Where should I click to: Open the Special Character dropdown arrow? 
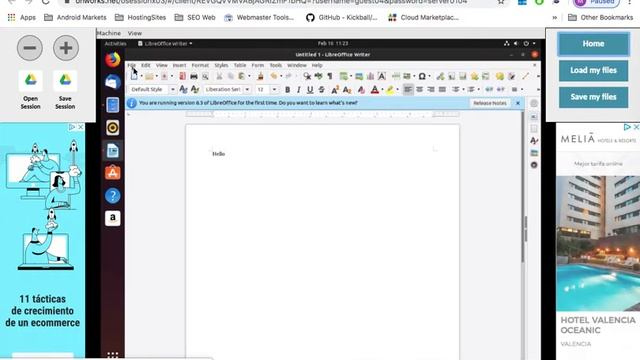[429, 76]
